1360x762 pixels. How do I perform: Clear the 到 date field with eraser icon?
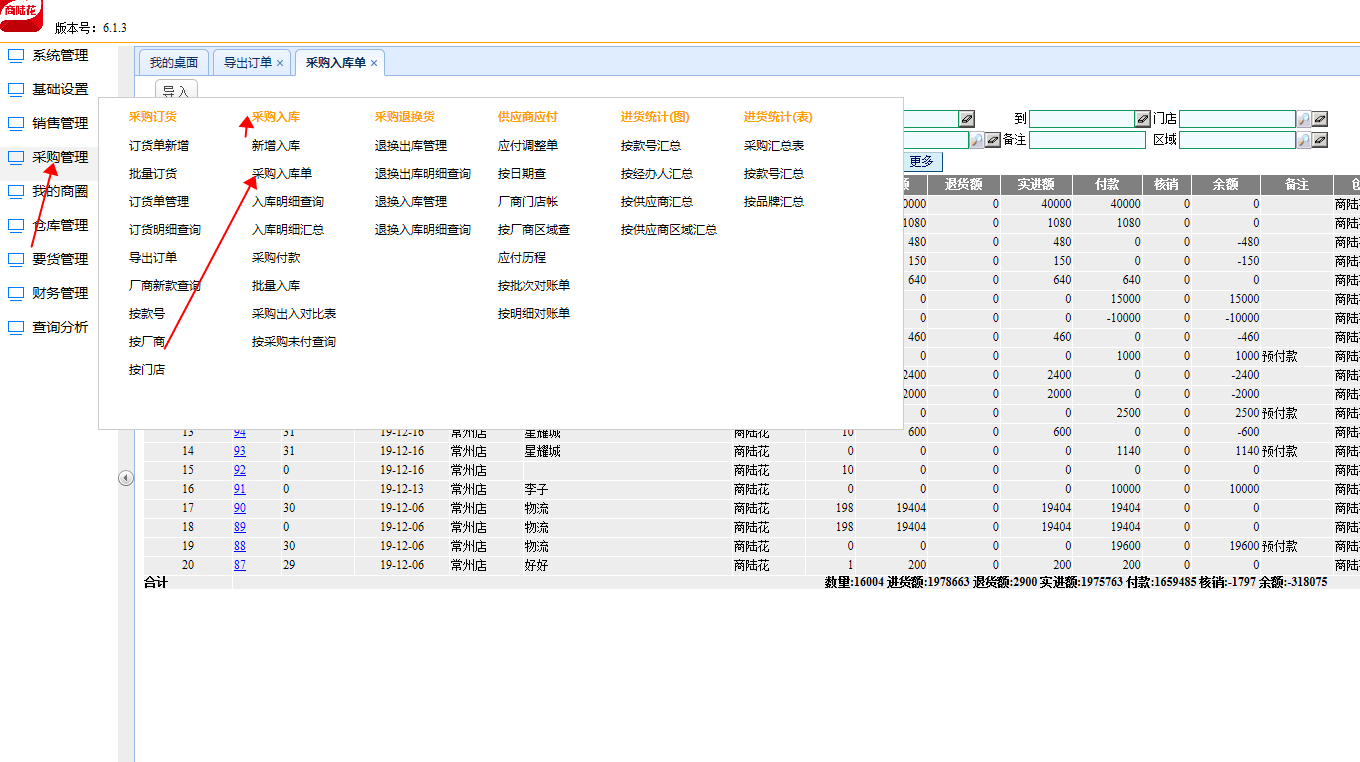[1143, 118]
